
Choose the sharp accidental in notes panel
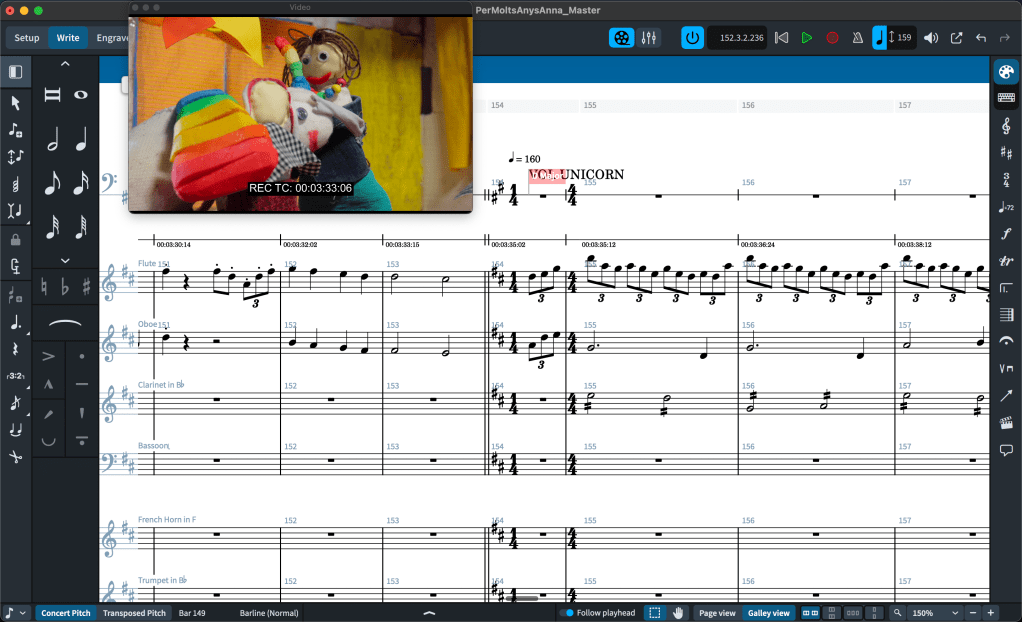[x=87, y=287]
